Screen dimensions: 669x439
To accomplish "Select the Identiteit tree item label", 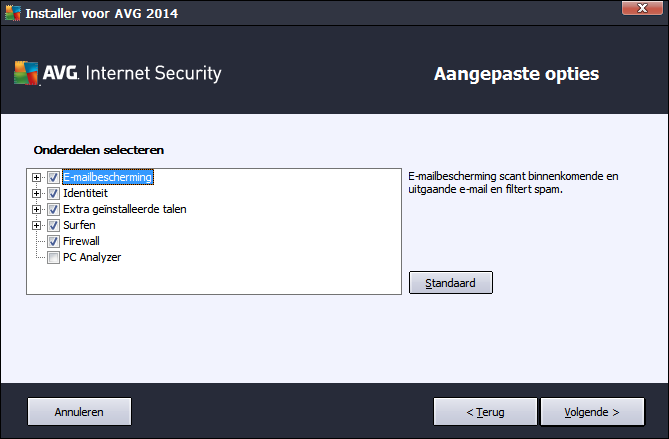I will tap(85, 193).
